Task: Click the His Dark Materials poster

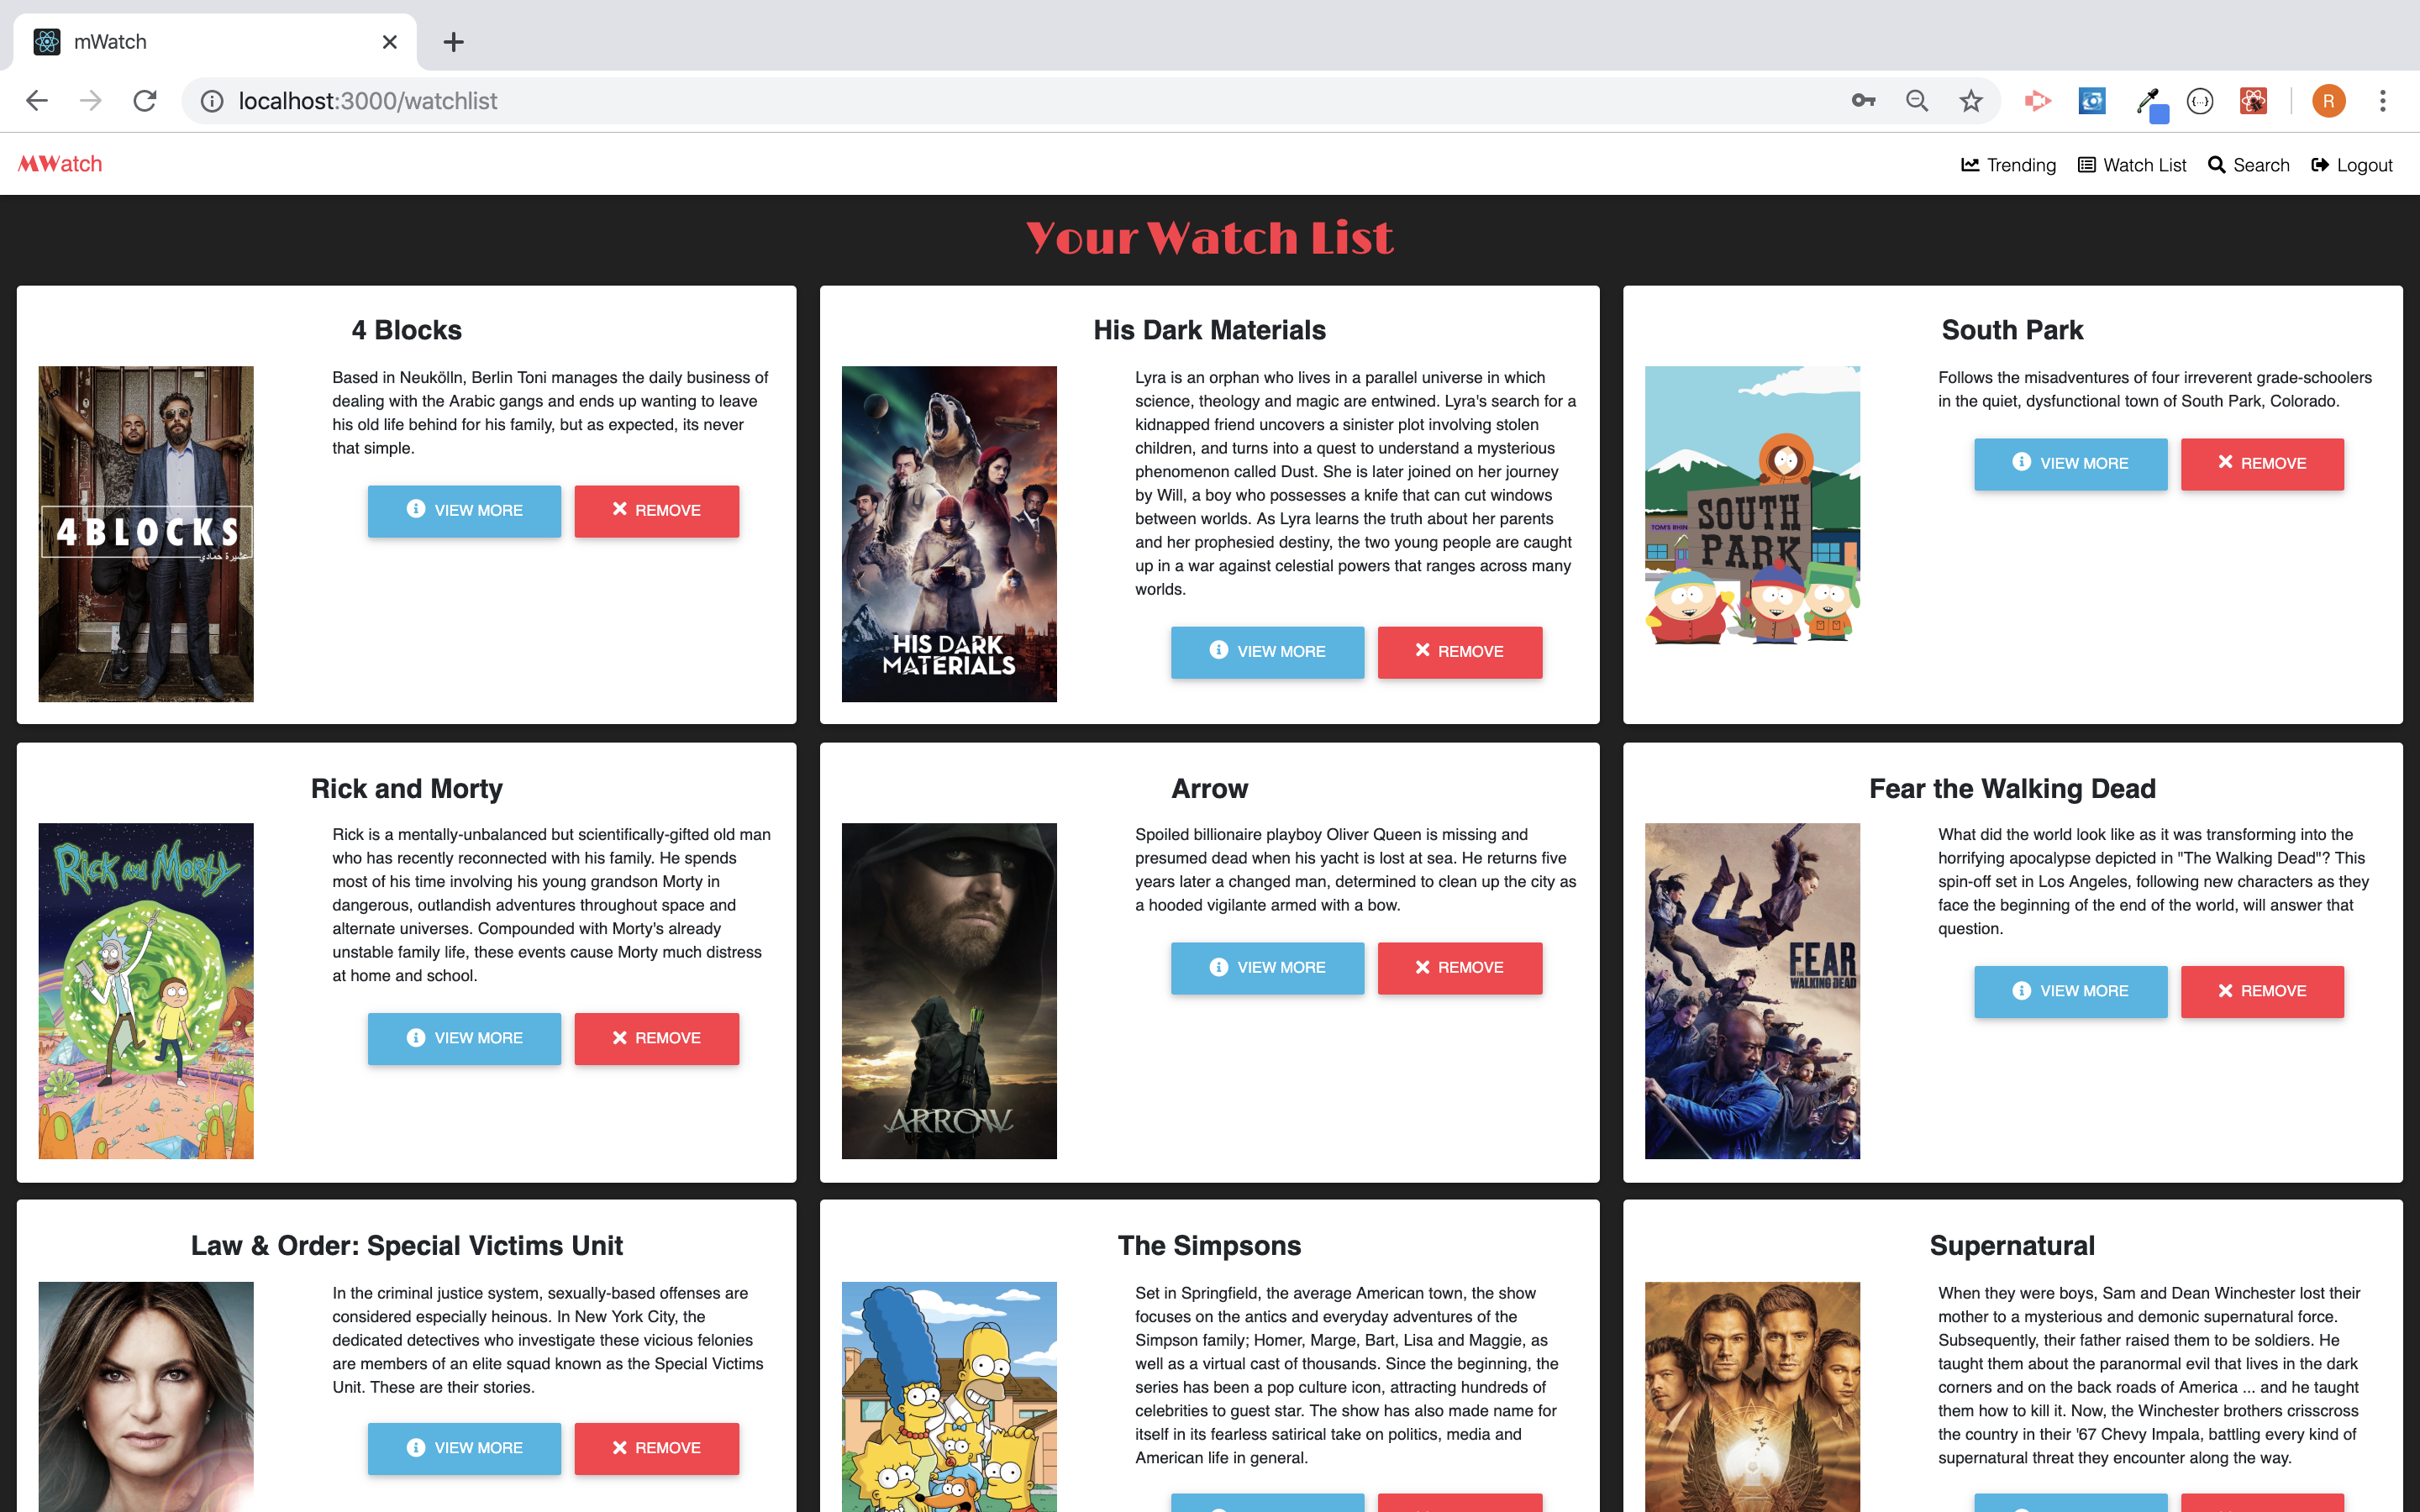Action: [x=948, y=533]
